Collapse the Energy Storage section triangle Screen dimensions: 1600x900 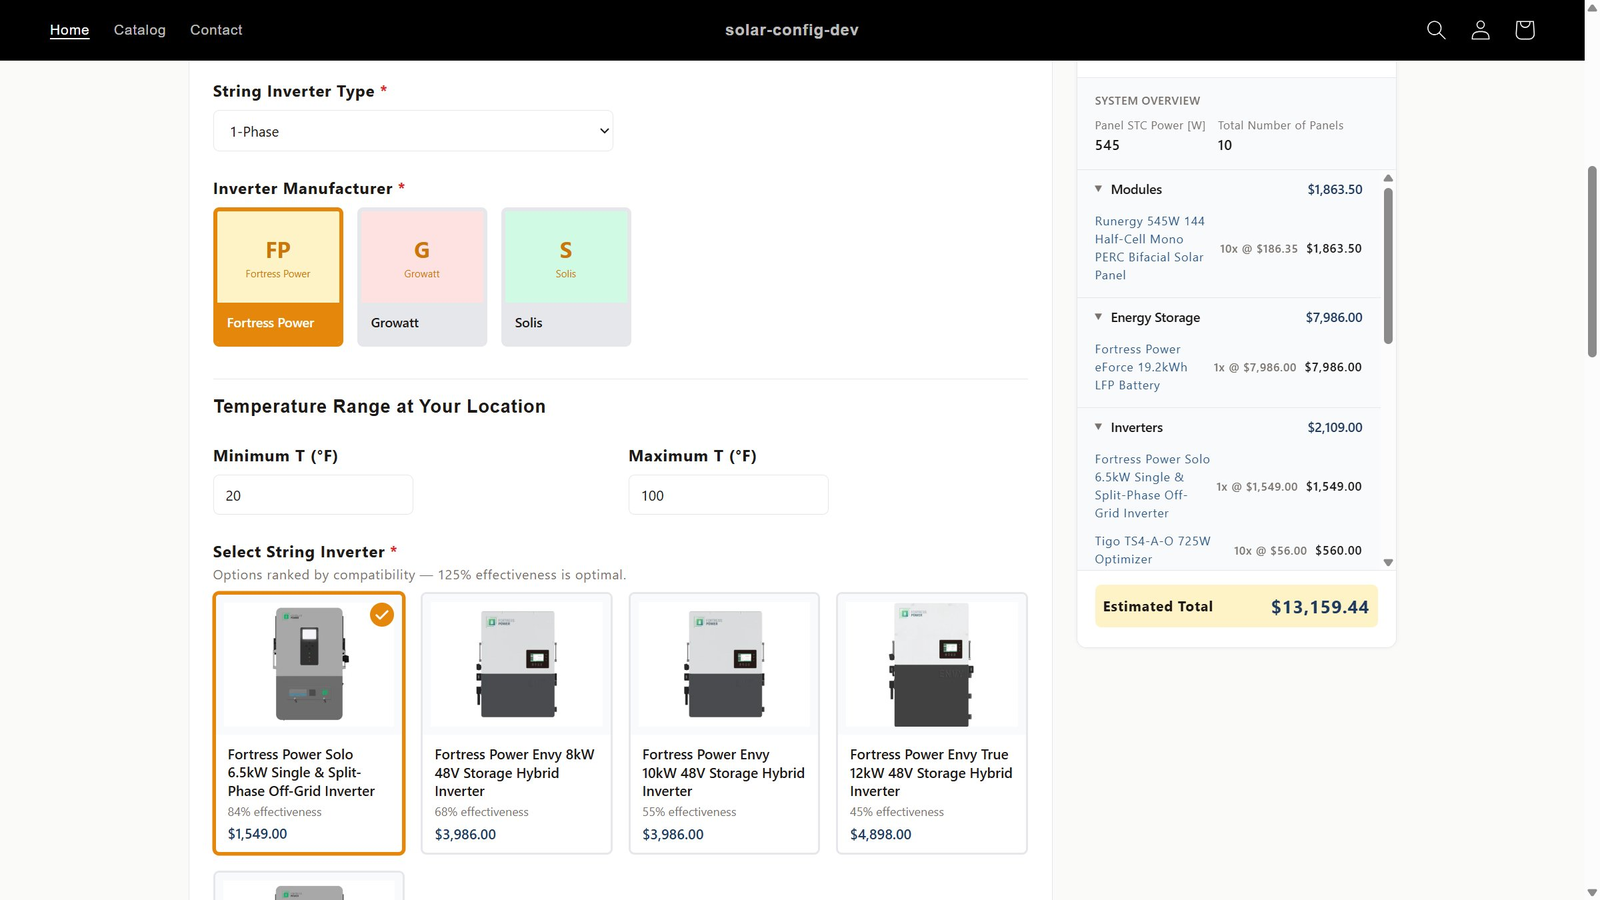[x=1099, y=317]
